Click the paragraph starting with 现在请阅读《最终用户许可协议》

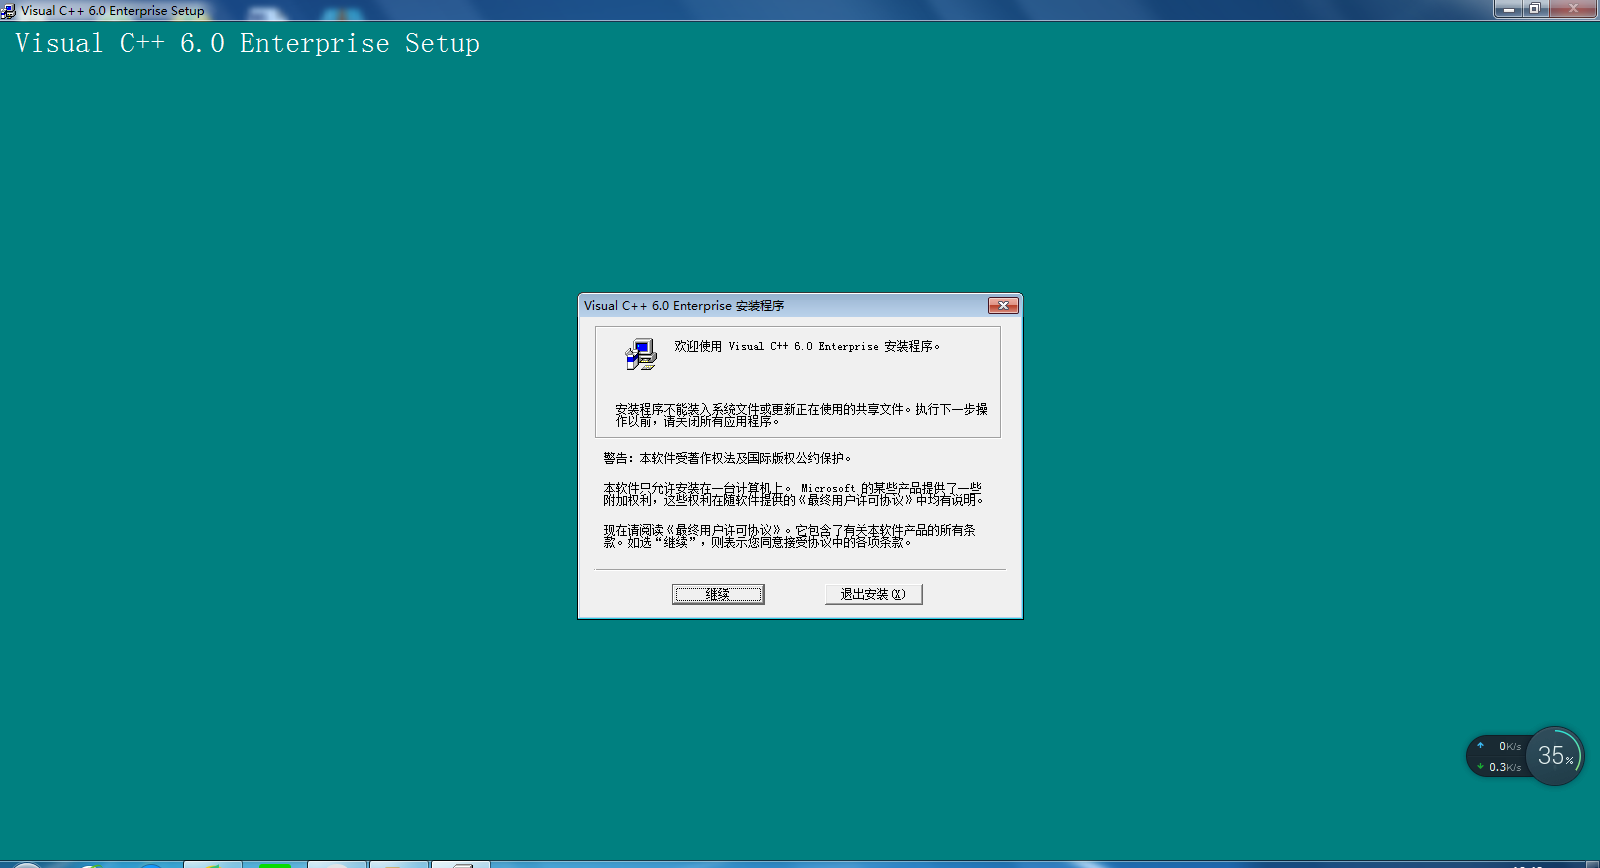pyautogui.click(x=789, y=536)
